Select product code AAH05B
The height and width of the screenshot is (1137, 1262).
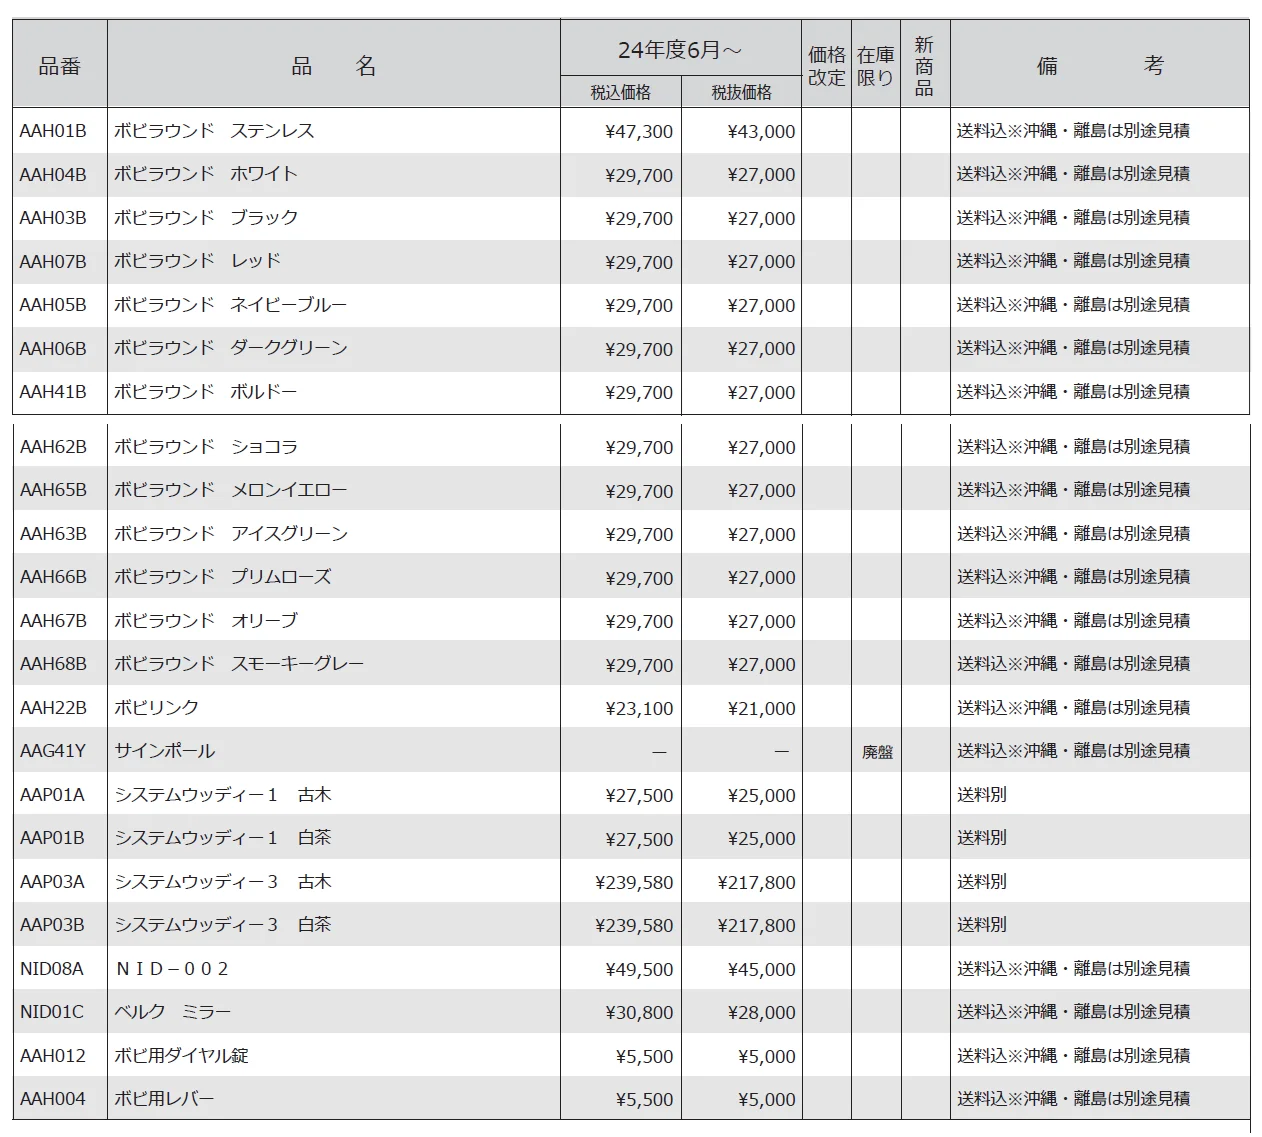[53, 305]
